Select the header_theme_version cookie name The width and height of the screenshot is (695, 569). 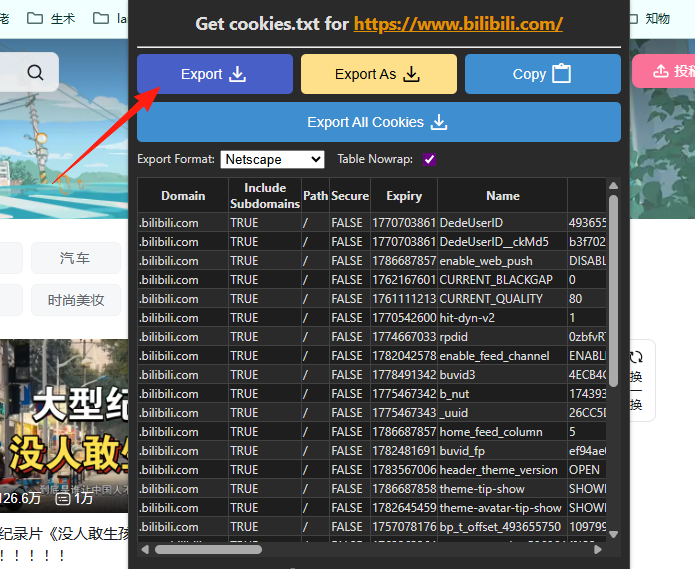tap(503, 470)
